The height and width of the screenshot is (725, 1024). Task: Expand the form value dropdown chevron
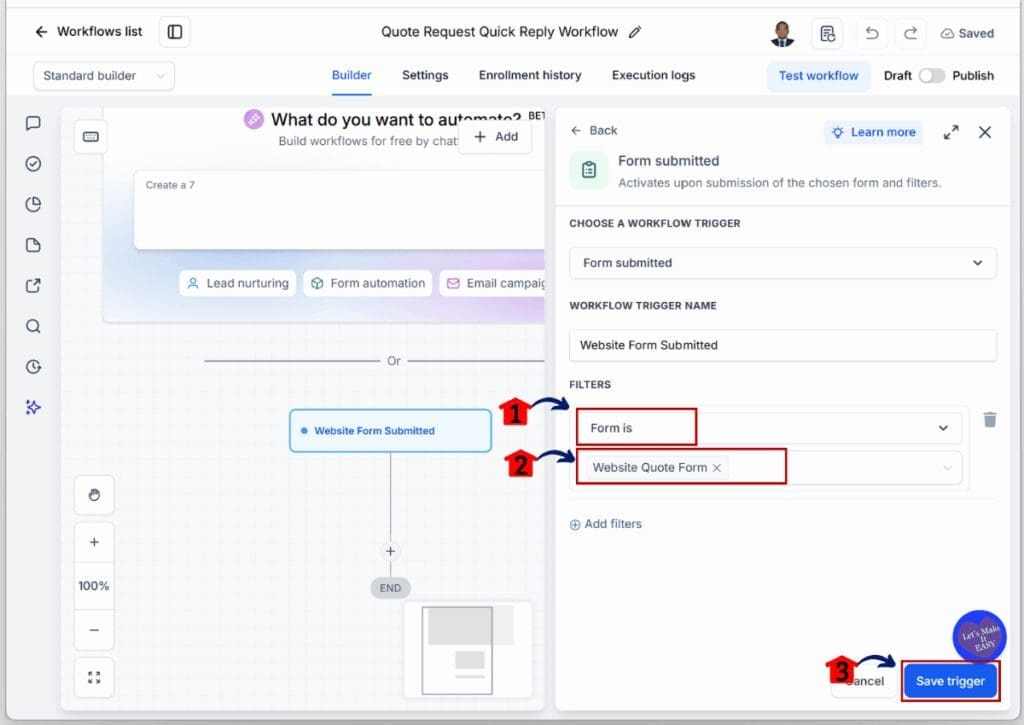[947, 468]
